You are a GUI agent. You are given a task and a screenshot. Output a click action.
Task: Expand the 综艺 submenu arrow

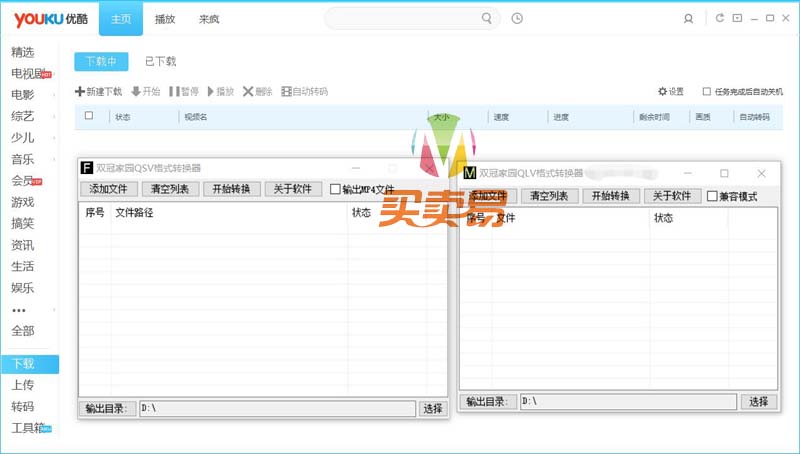(x=54, y=117)
